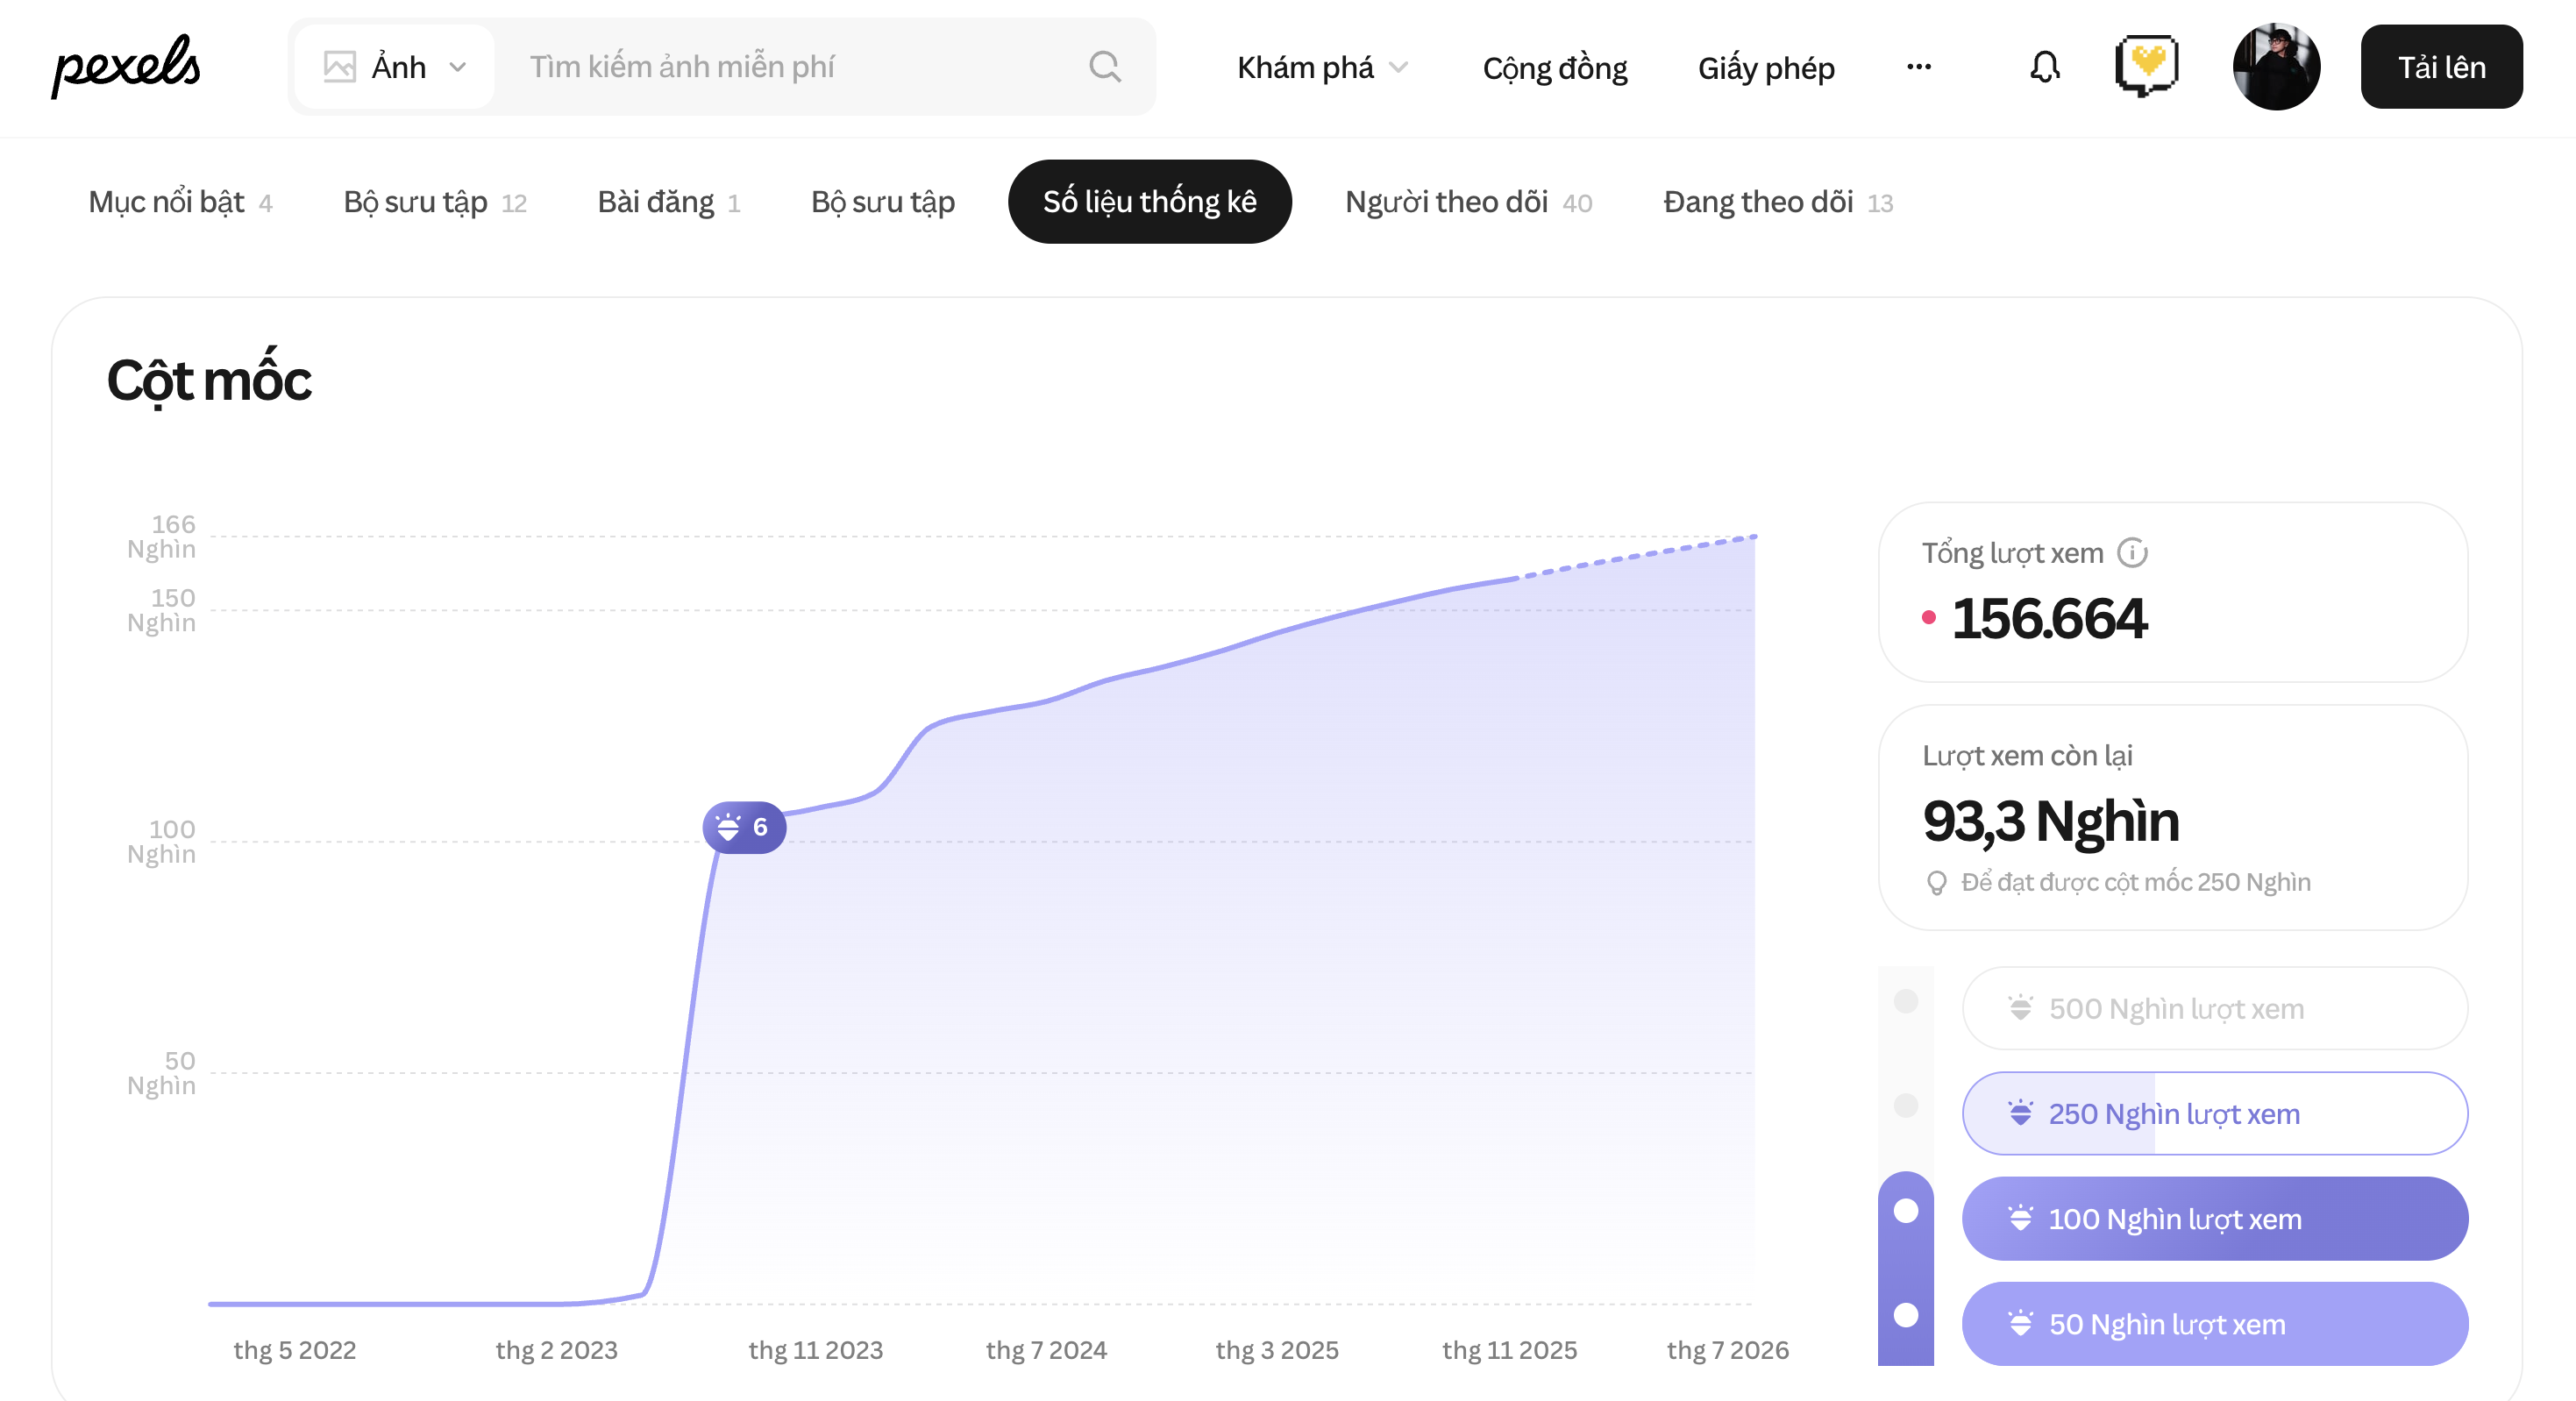Select the 50 Nghìn milestone dot
Image resolution: width=2576 pixels, height=1401 pixels.
point(1906,1315)
